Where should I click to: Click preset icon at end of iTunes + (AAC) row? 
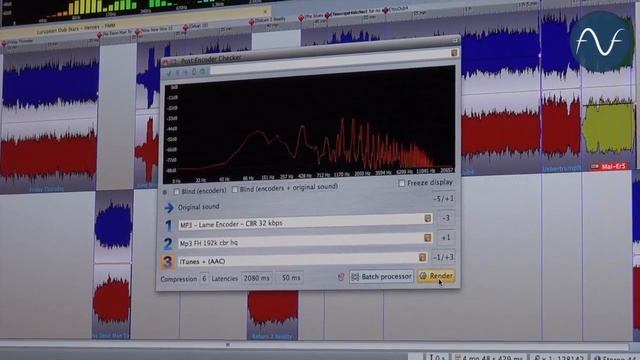[422, 257]
